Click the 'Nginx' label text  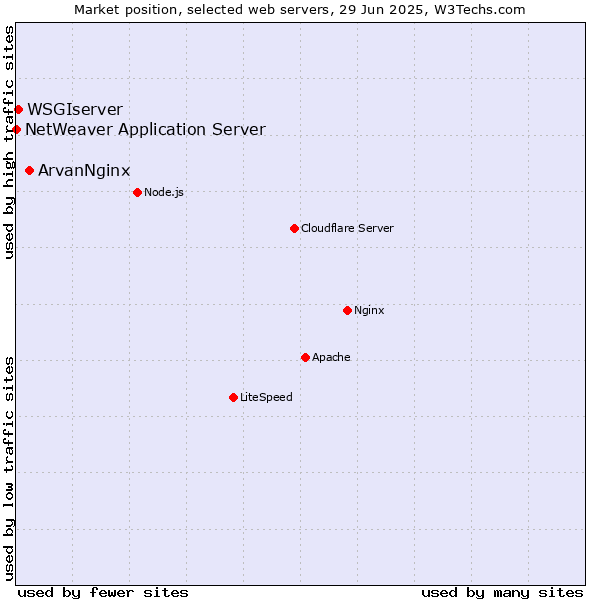(369, 310)
